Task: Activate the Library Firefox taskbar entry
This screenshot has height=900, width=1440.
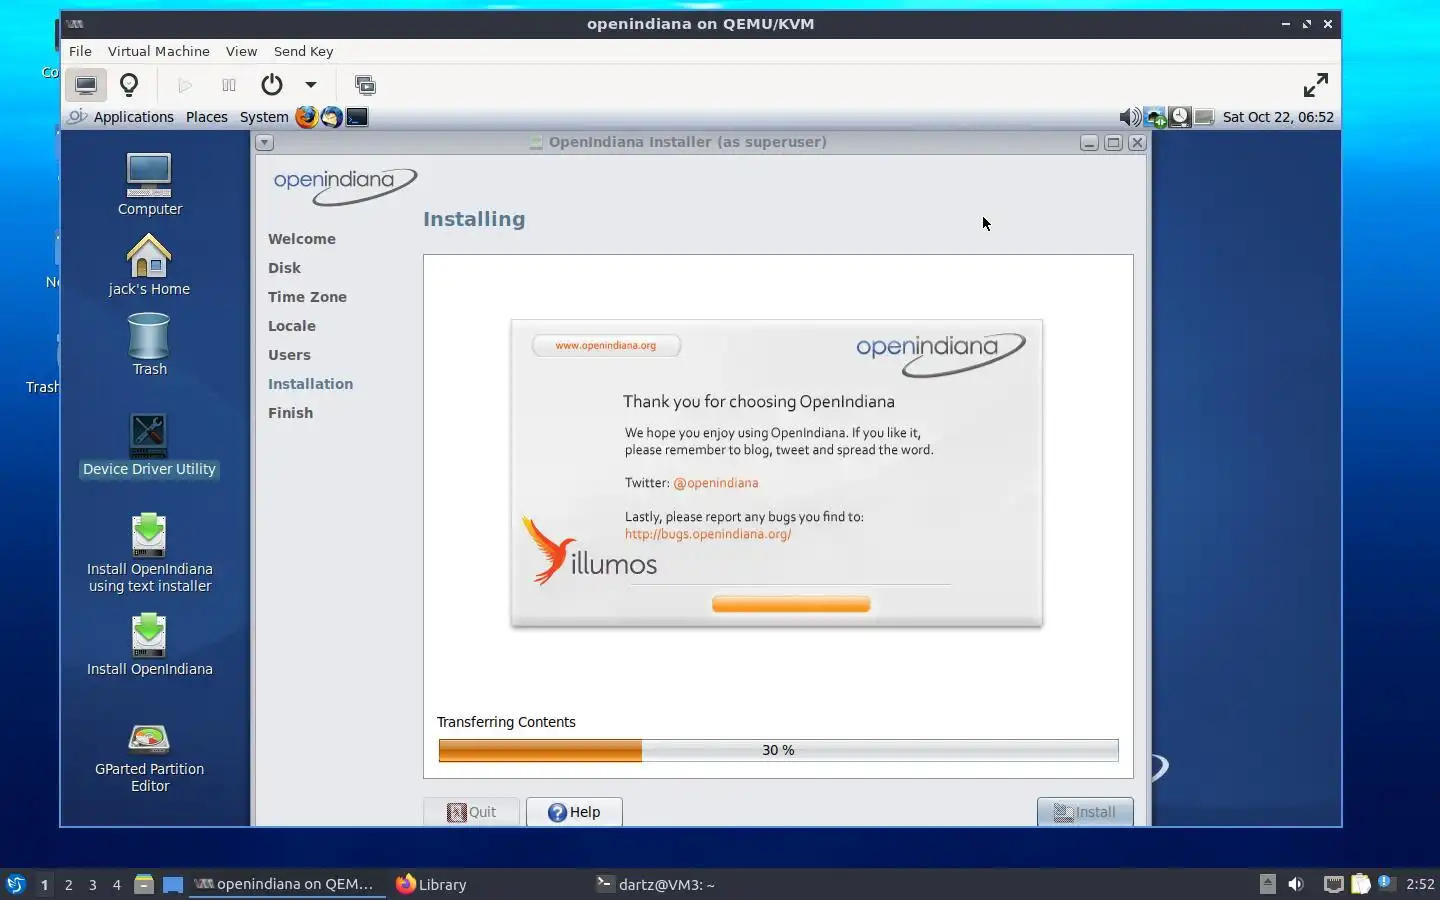Action: pos(431,884)
